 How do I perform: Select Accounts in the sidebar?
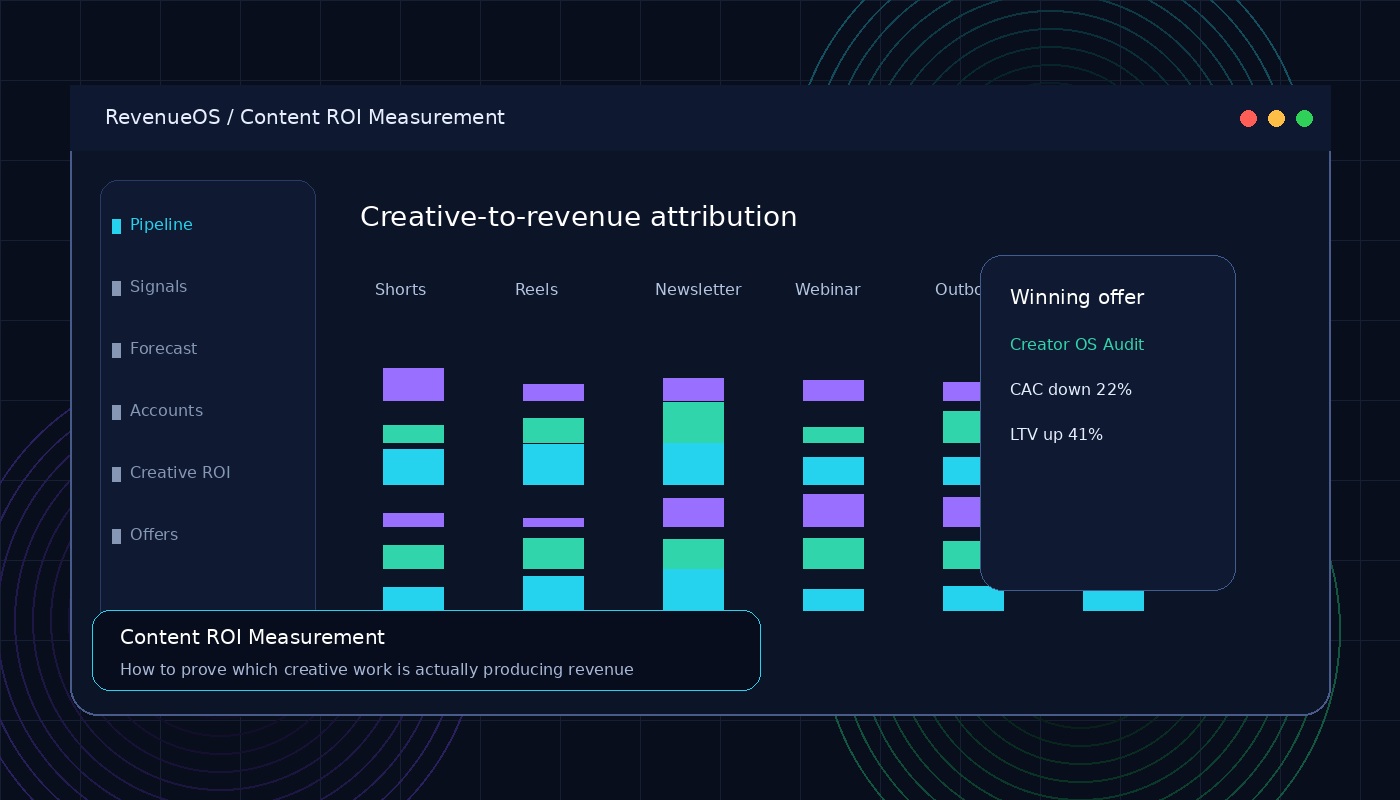coord(157,411)
